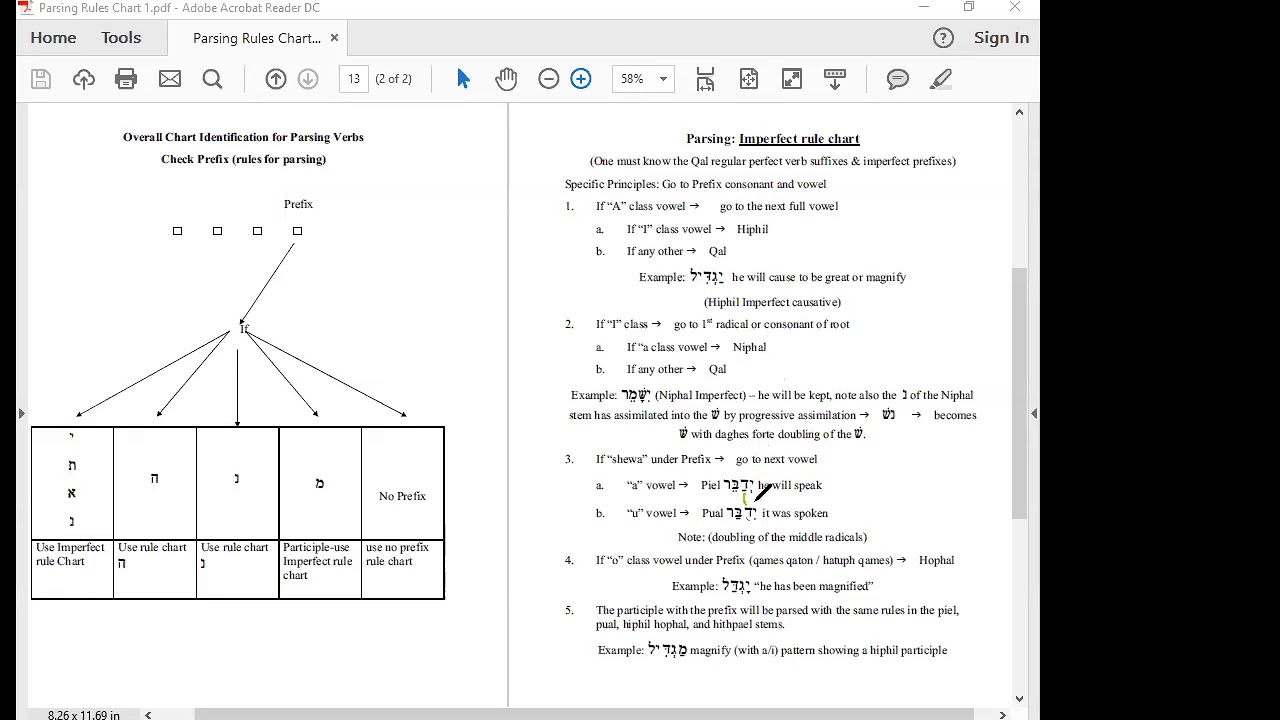The height and width of the screenshot is (720, 1280).
Task: Go to next page arrow
Action: (x=308, y=79)
